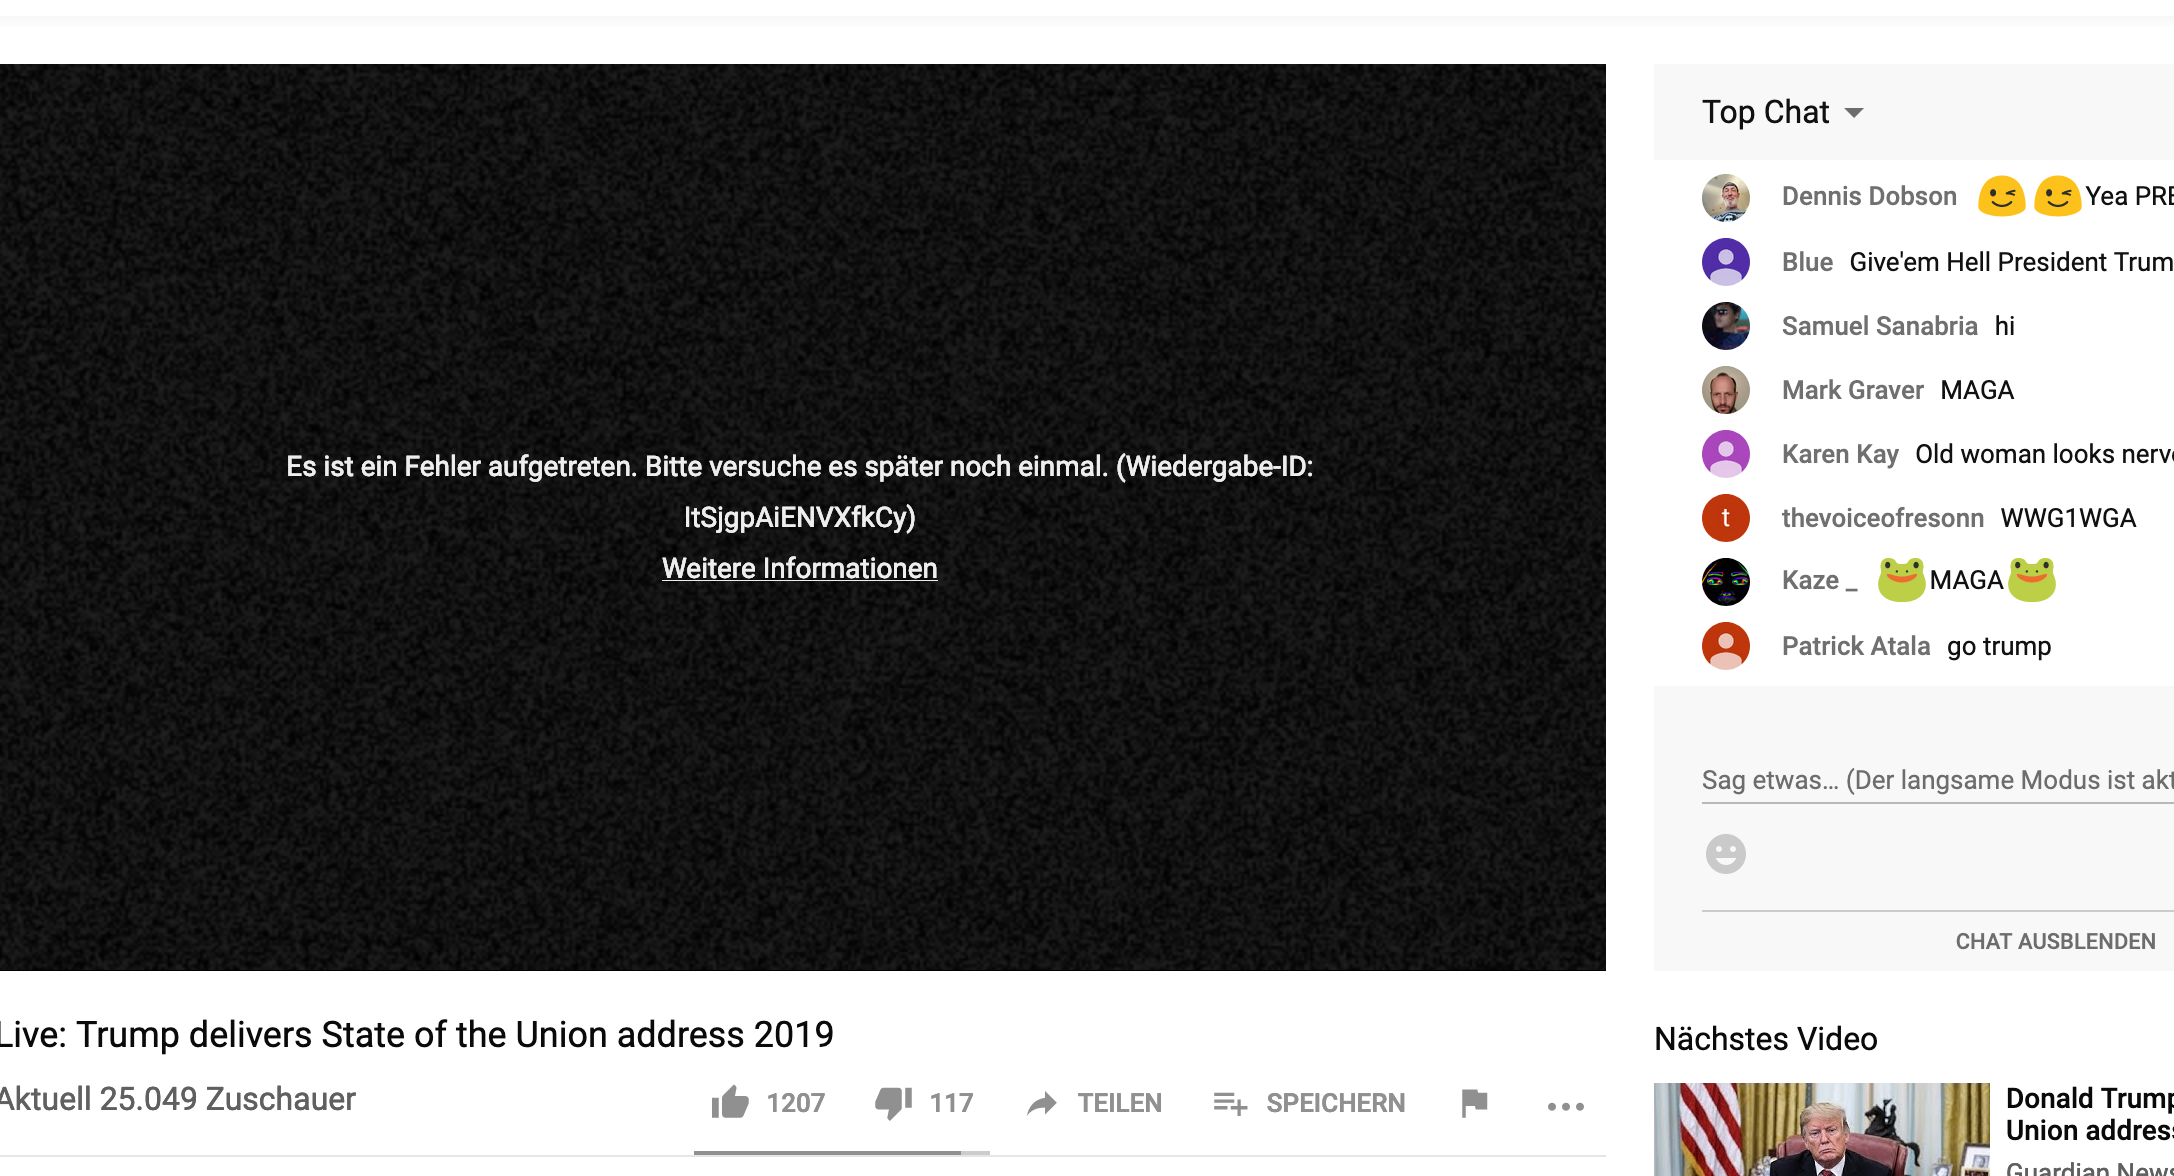This screenshot has height=1176, width=2174.
Task: Click the SPEICHERN button text
Action: click(1335, 1103)
